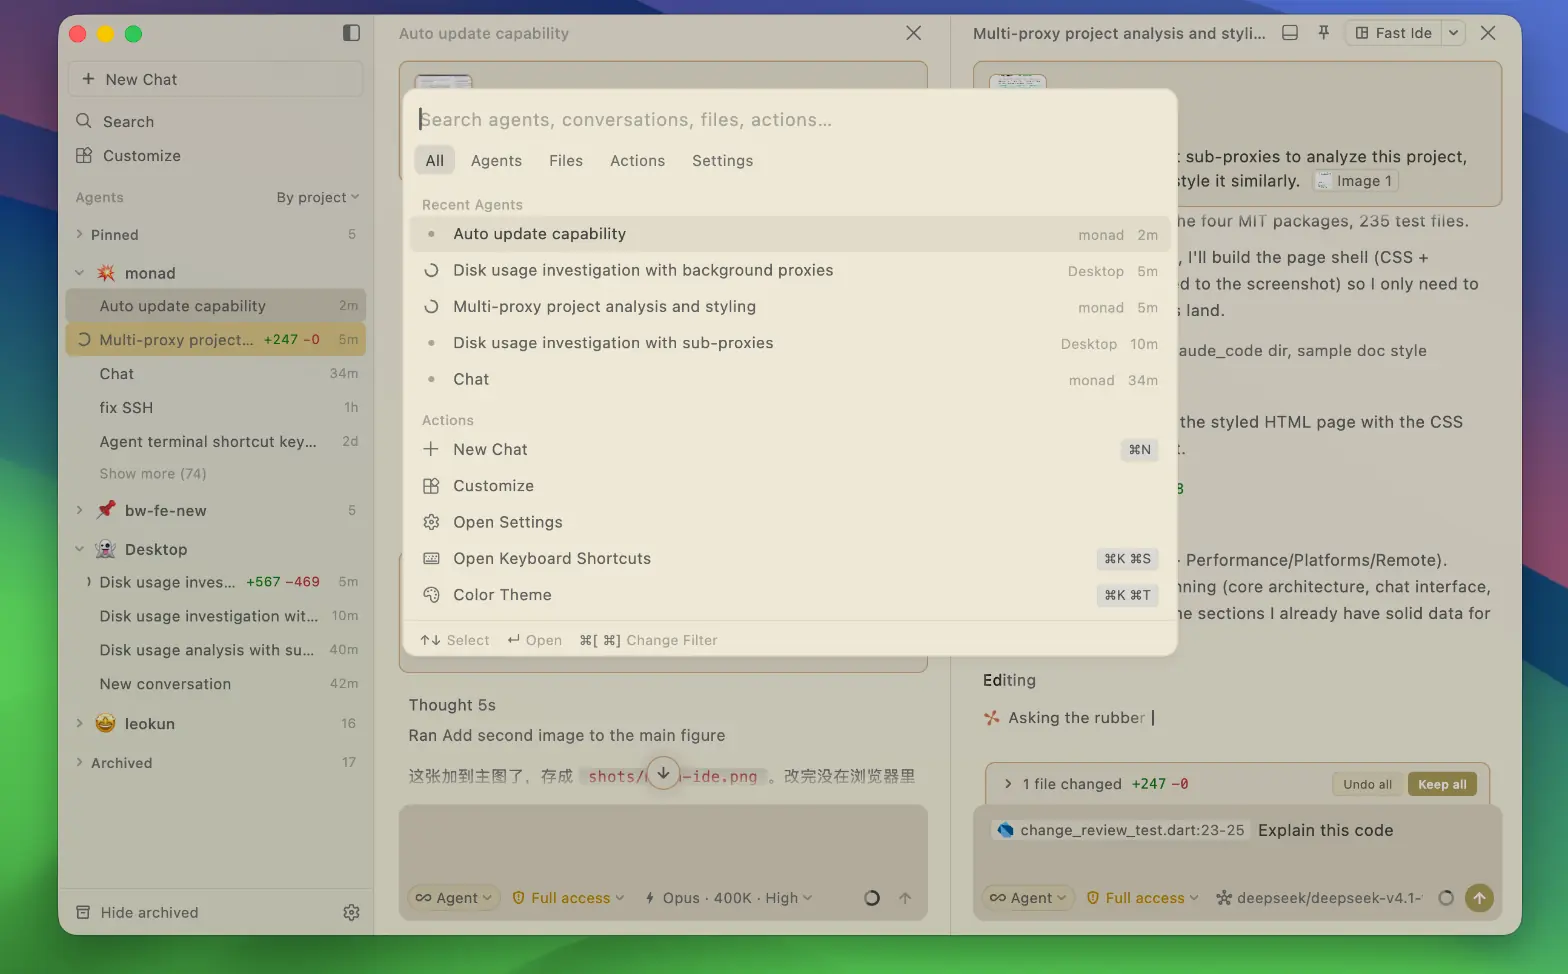Image resolution: width=1568 pixels, height=974 pixels.
Task: Switch to the Actions filter tab
Action: (637, 161)
